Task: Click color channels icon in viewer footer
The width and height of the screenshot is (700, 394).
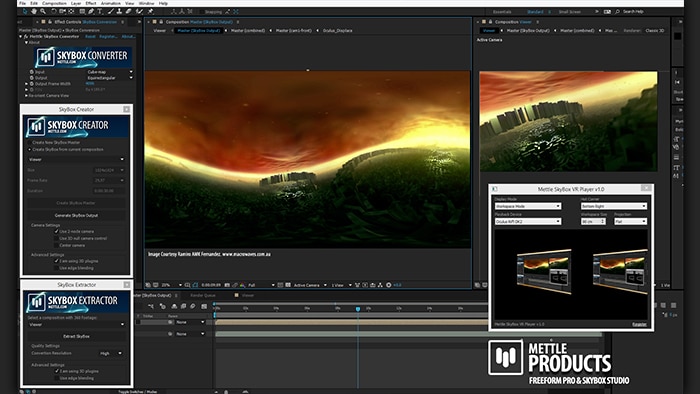Action: point(242,285)
